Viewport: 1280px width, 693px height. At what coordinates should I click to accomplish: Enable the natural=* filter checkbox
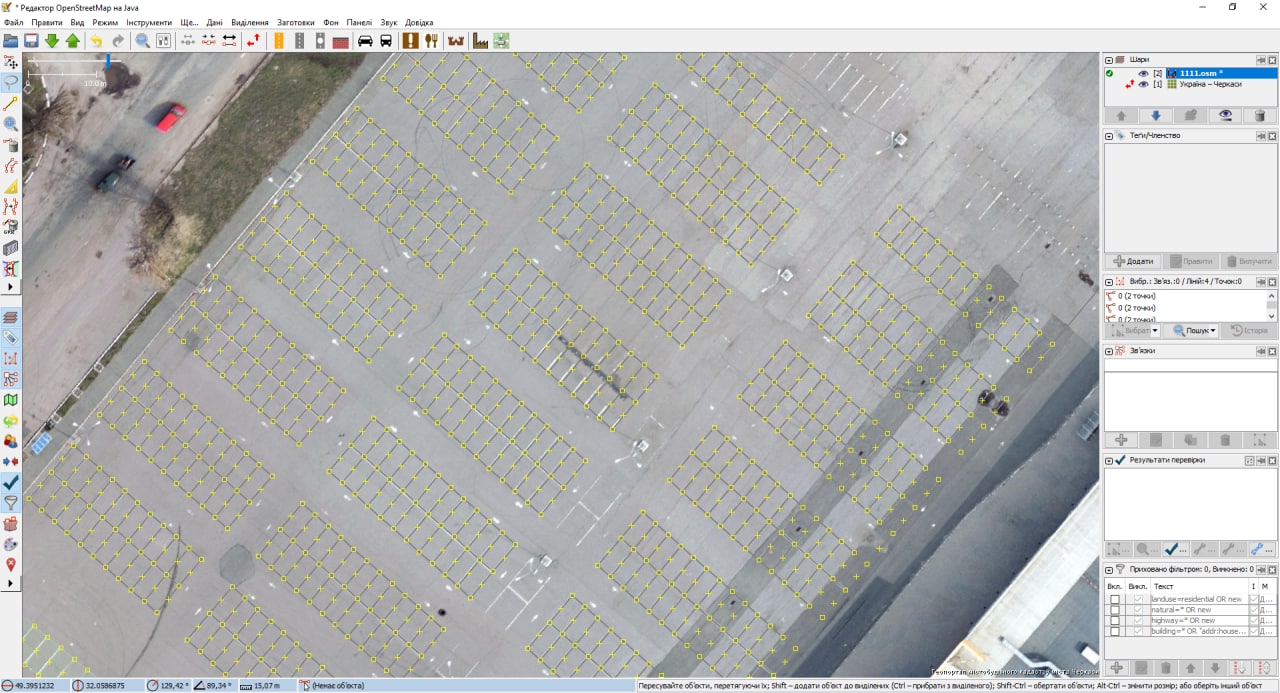click(x=1115, y=610)
